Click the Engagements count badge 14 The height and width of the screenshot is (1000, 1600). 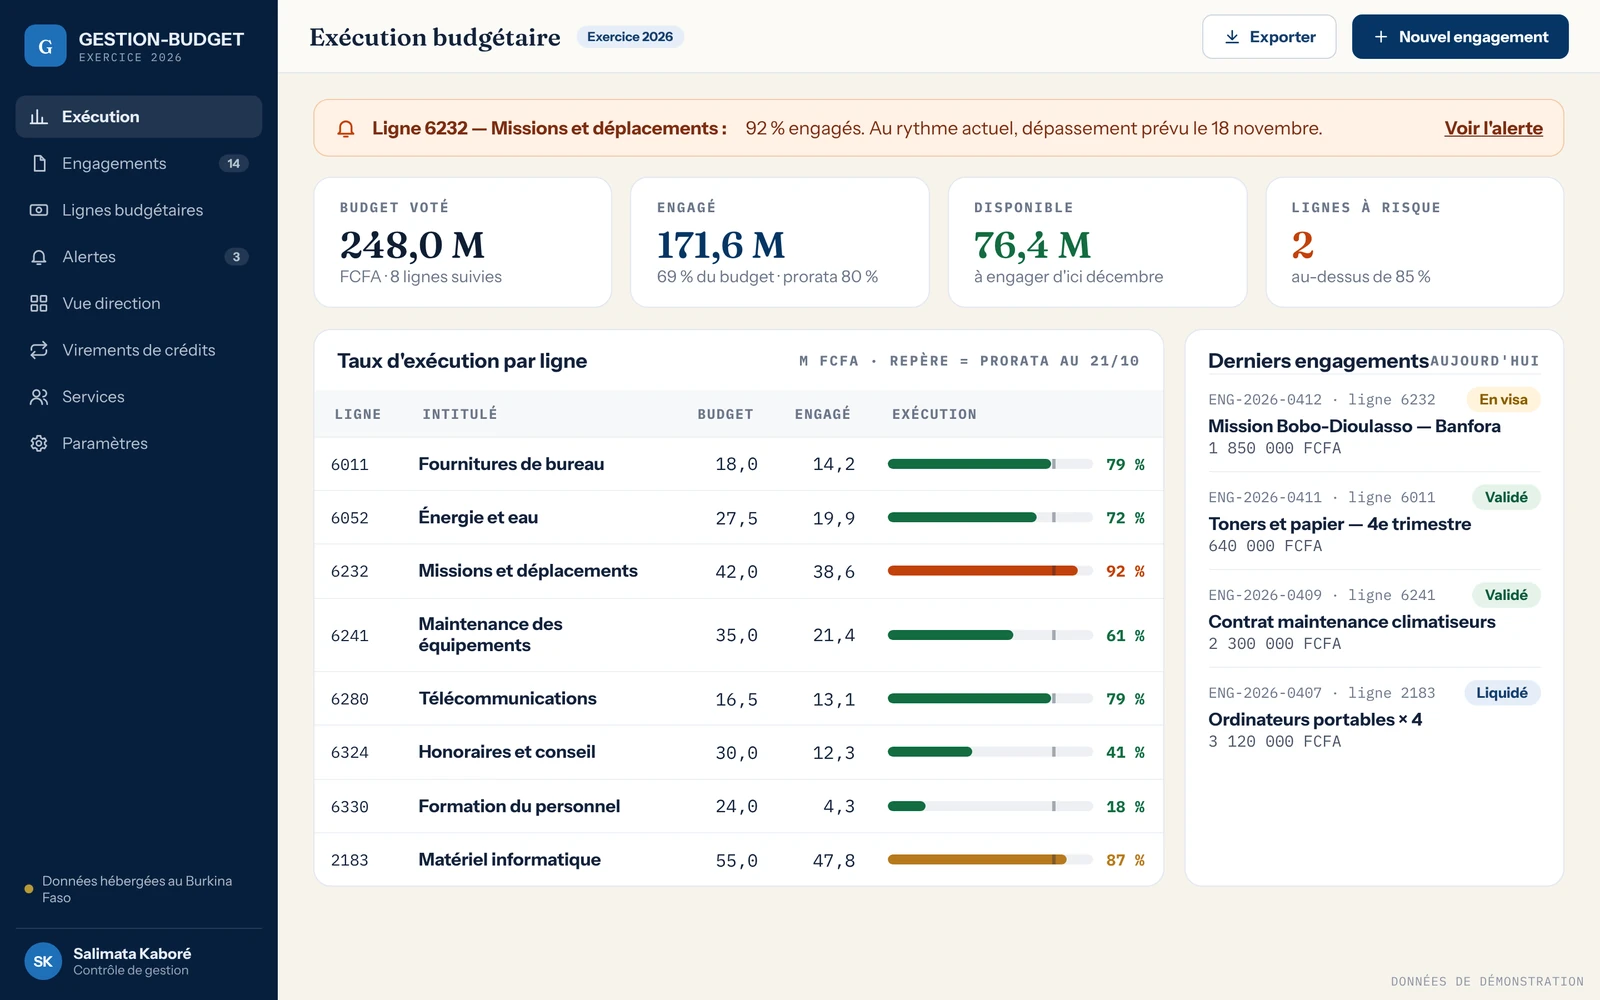pyautogui.click(x=234, y=163)
